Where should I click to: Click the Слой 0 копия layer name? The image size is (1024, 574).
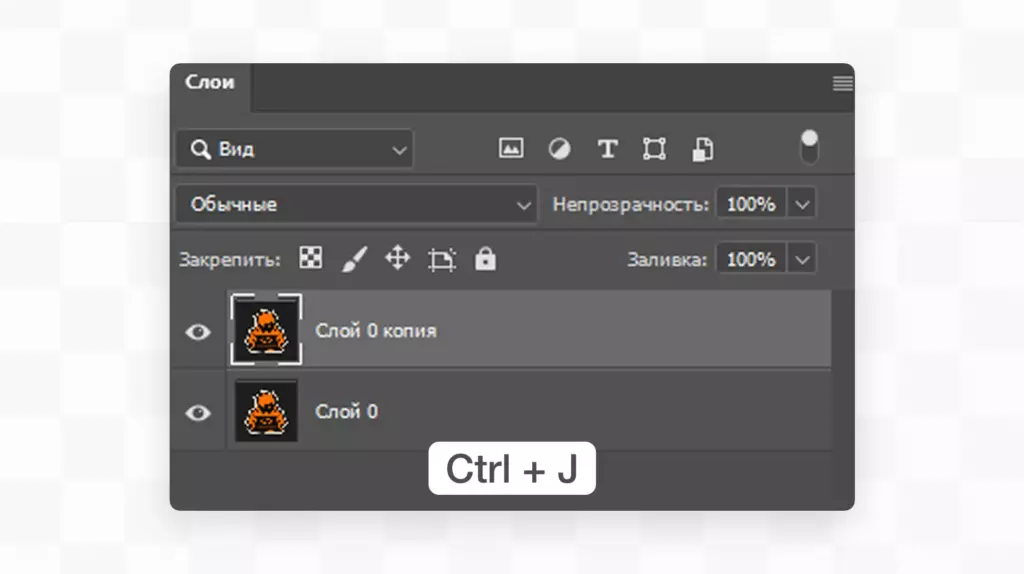[x=376, y=331]
